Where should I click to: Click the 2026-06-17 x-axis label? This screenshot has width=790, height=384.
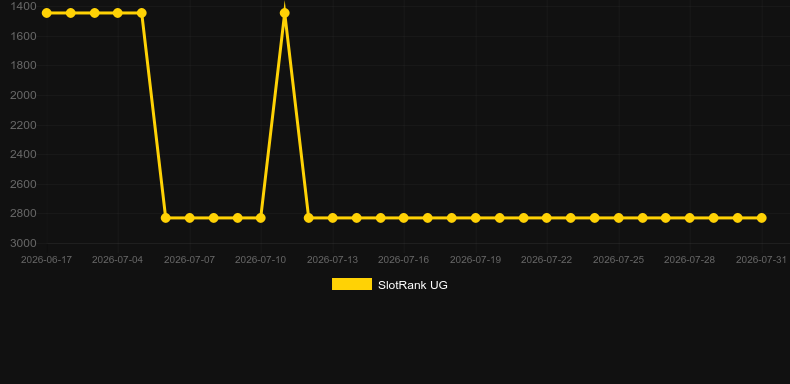click(x=46, y=260)
